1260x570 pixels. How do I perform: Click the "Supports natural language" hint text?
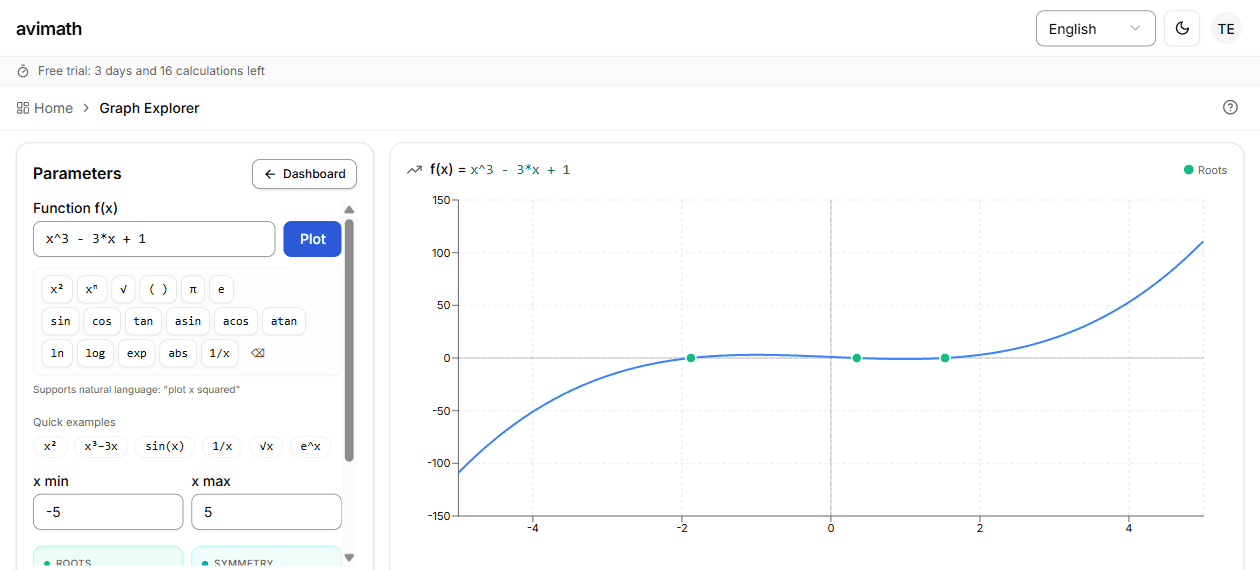[x=136, y=389]
